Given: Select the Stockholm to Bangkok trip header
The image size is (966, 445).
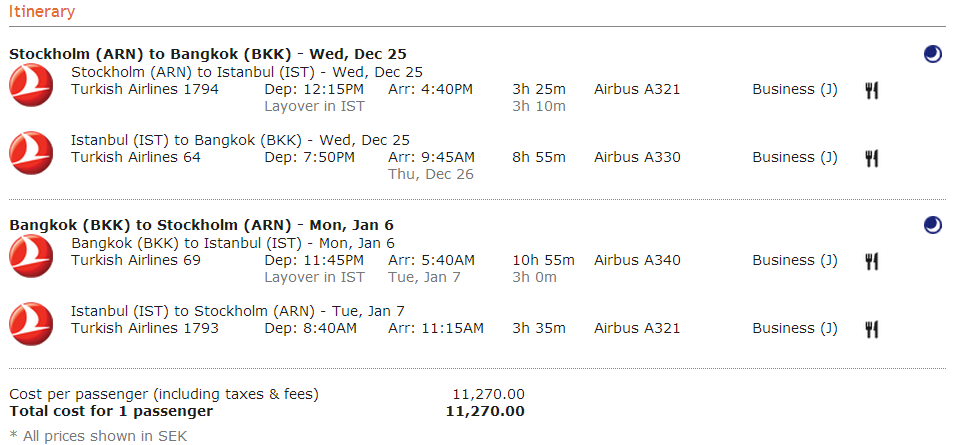Looking at the screenshot, I should (208, 54).
